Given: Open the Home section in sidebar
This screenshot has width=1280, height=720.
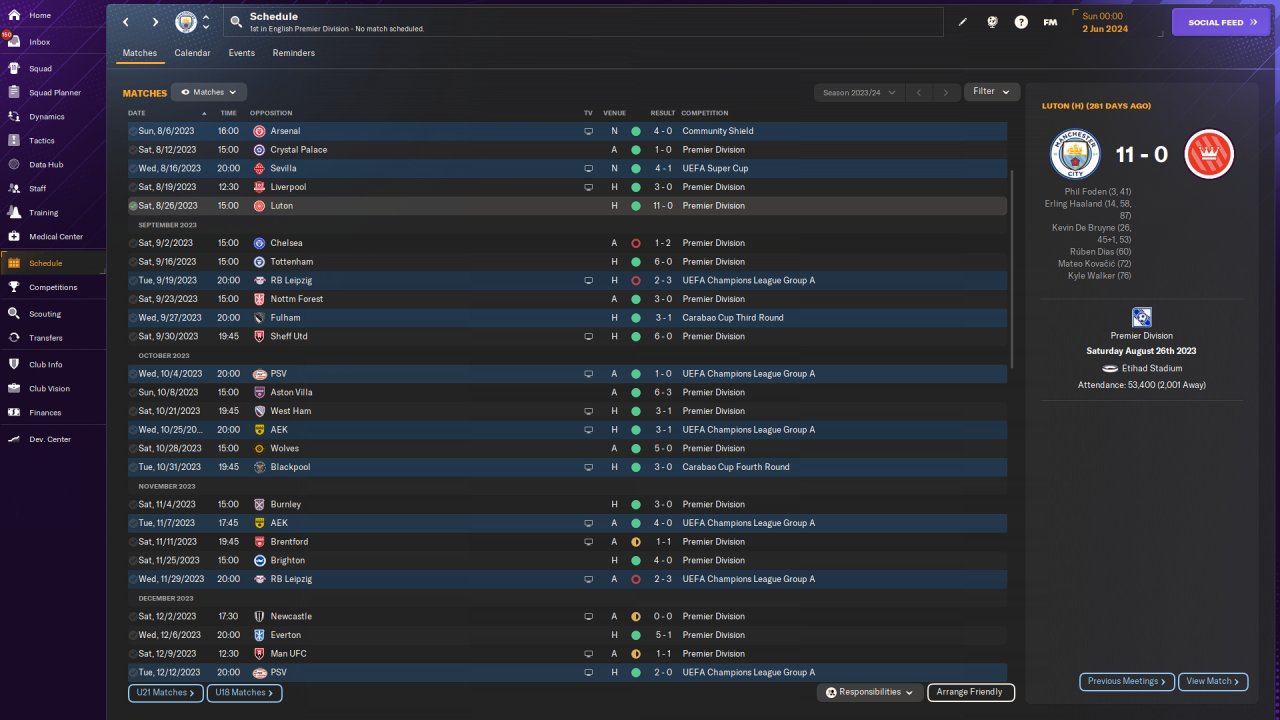Looking at the screenshot, I should [52, 16].
